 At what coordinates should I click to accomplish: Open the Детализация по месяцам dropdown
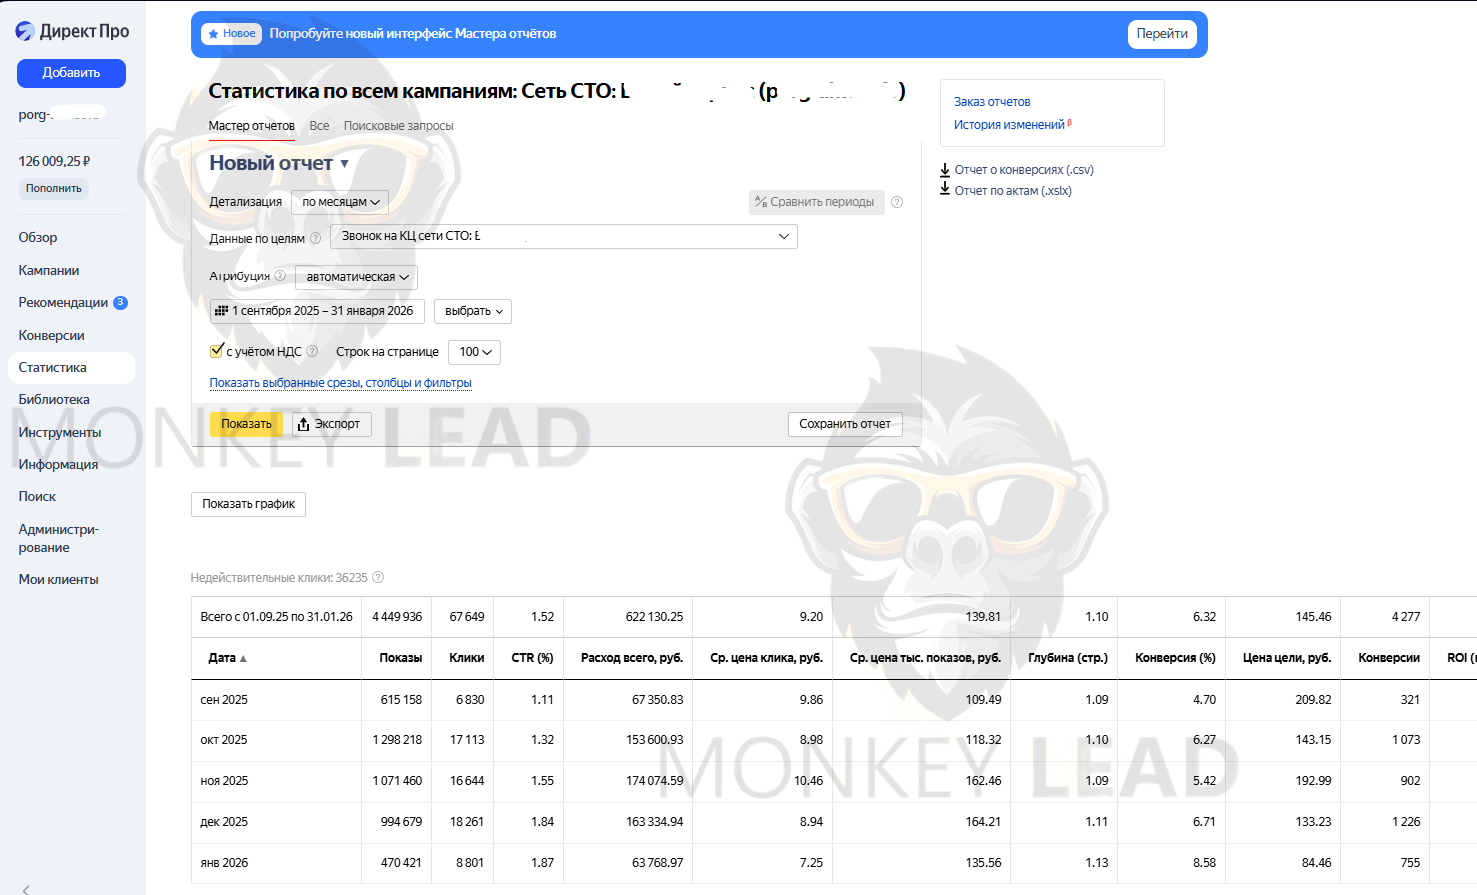click(340, 202)
